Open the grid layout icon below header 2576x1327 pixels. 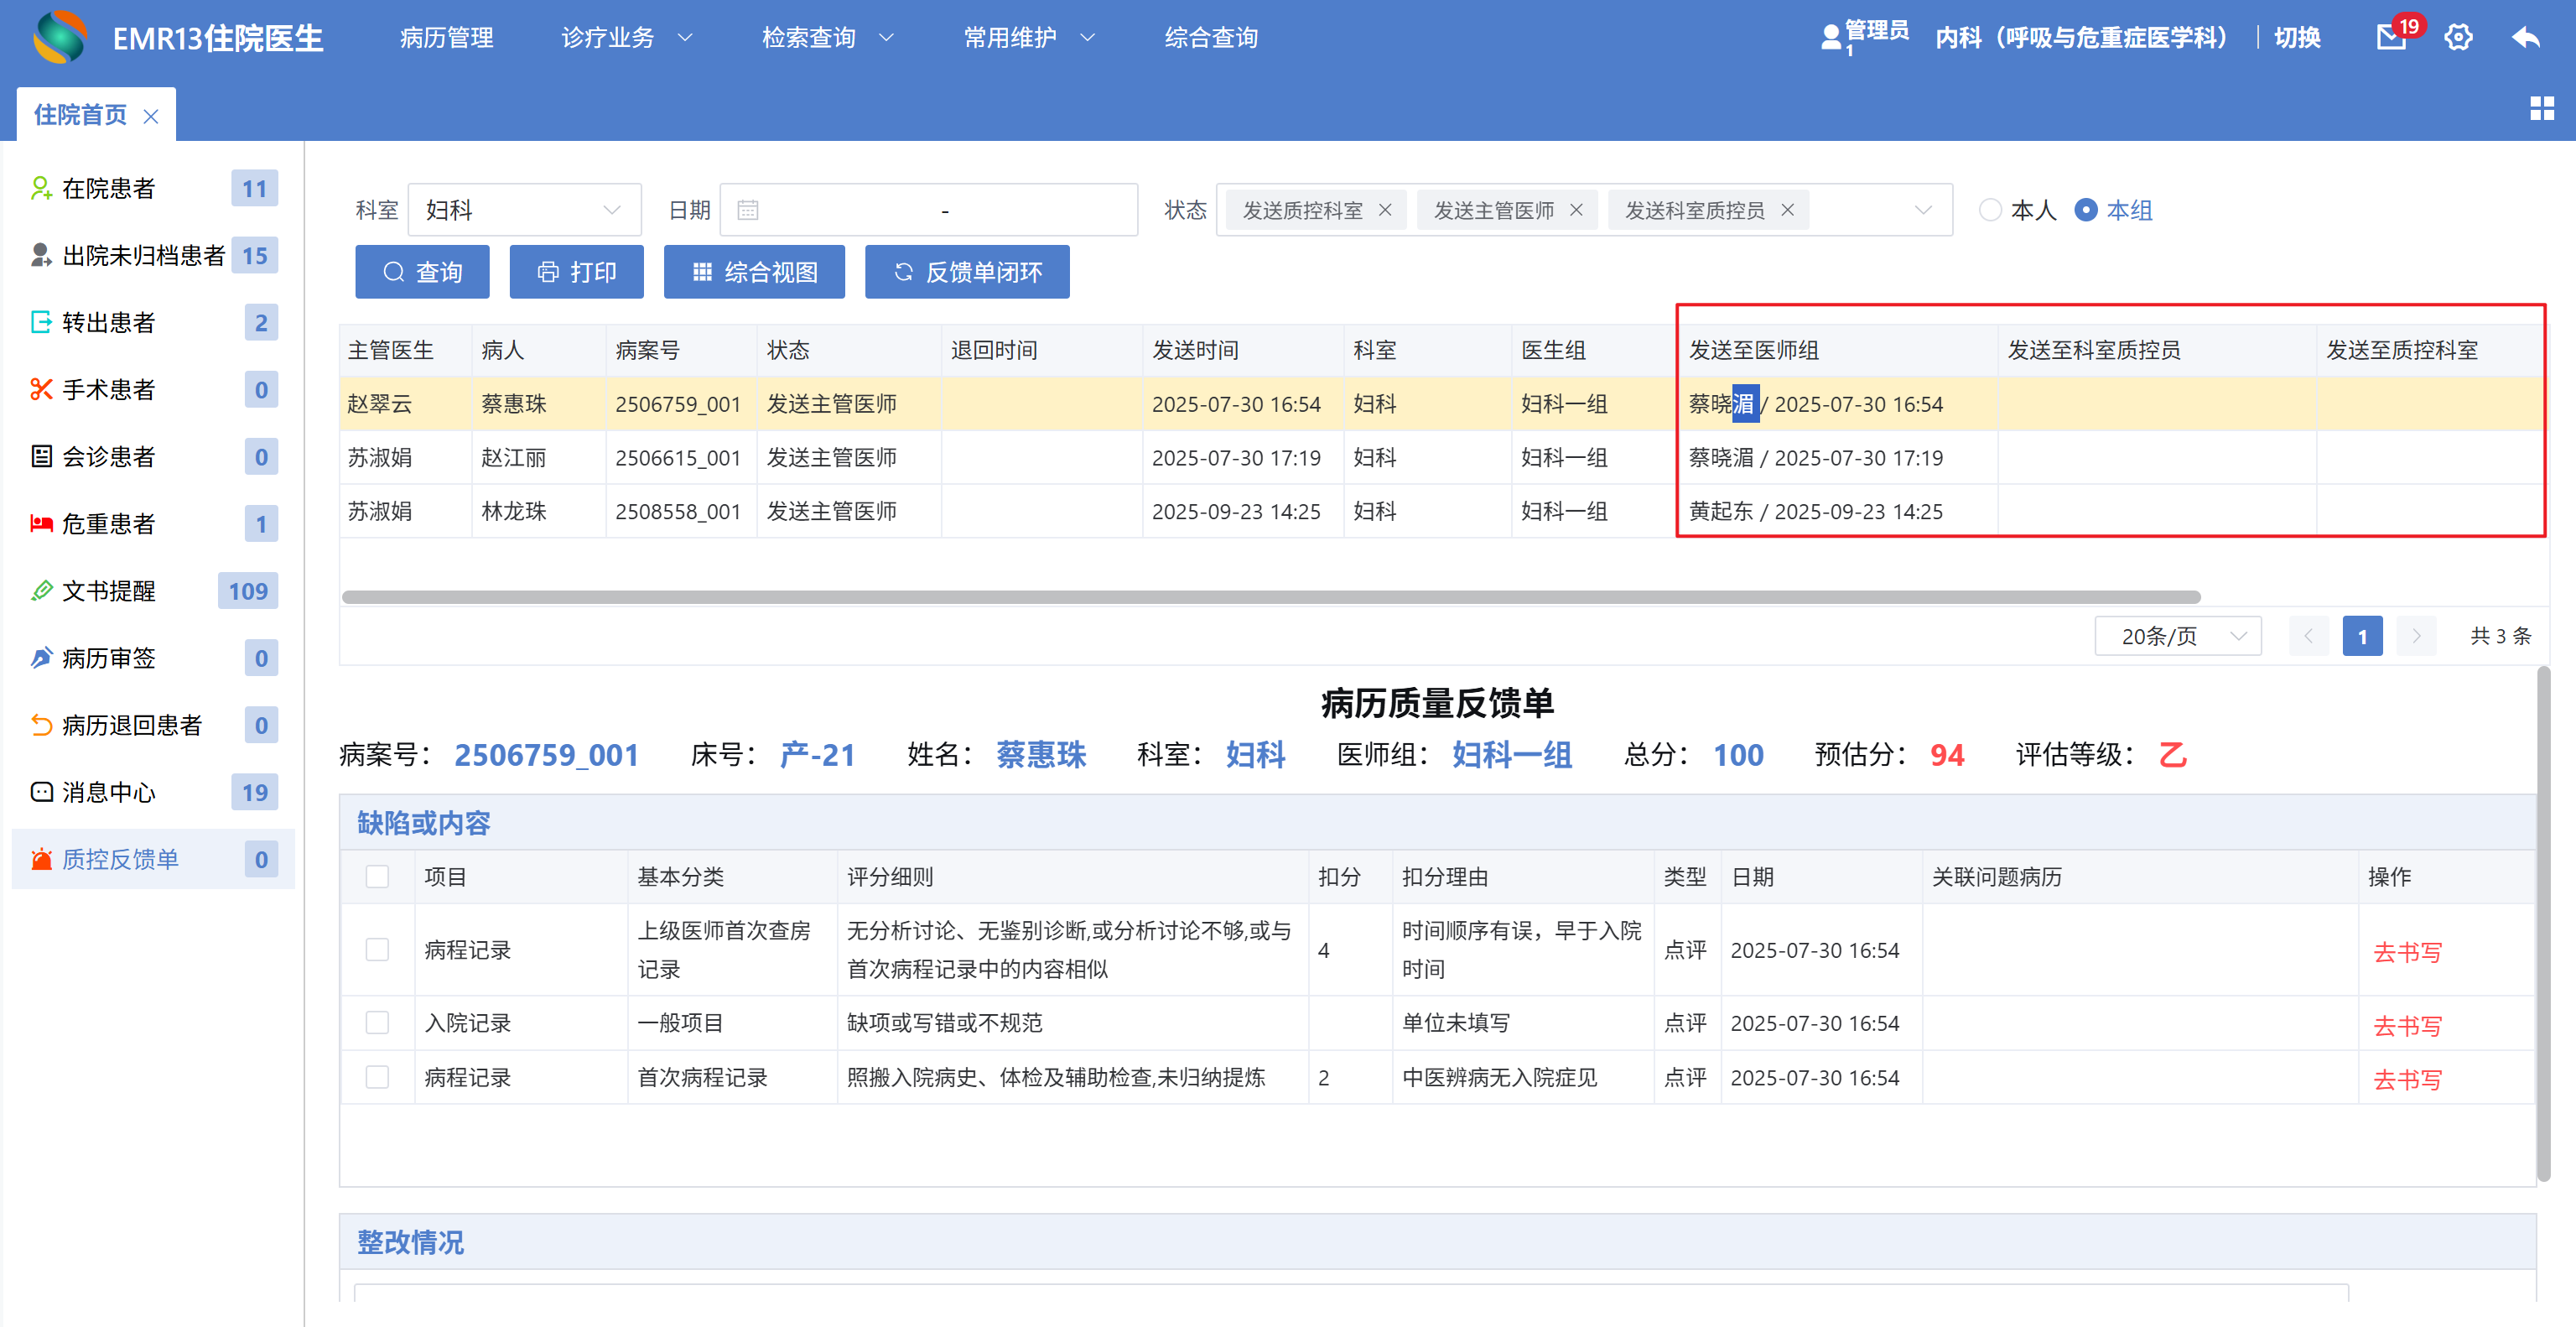pyautogui.click(x=2541, y=108)
